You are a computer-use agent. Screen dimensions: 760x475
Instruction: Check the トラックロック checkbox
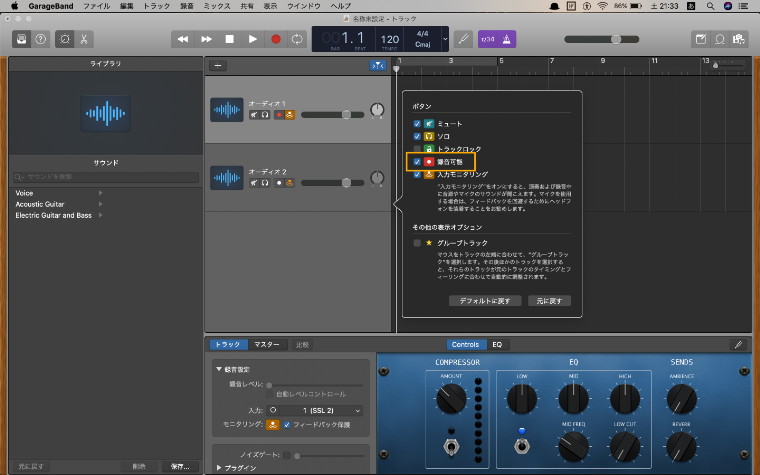(417, 148)
